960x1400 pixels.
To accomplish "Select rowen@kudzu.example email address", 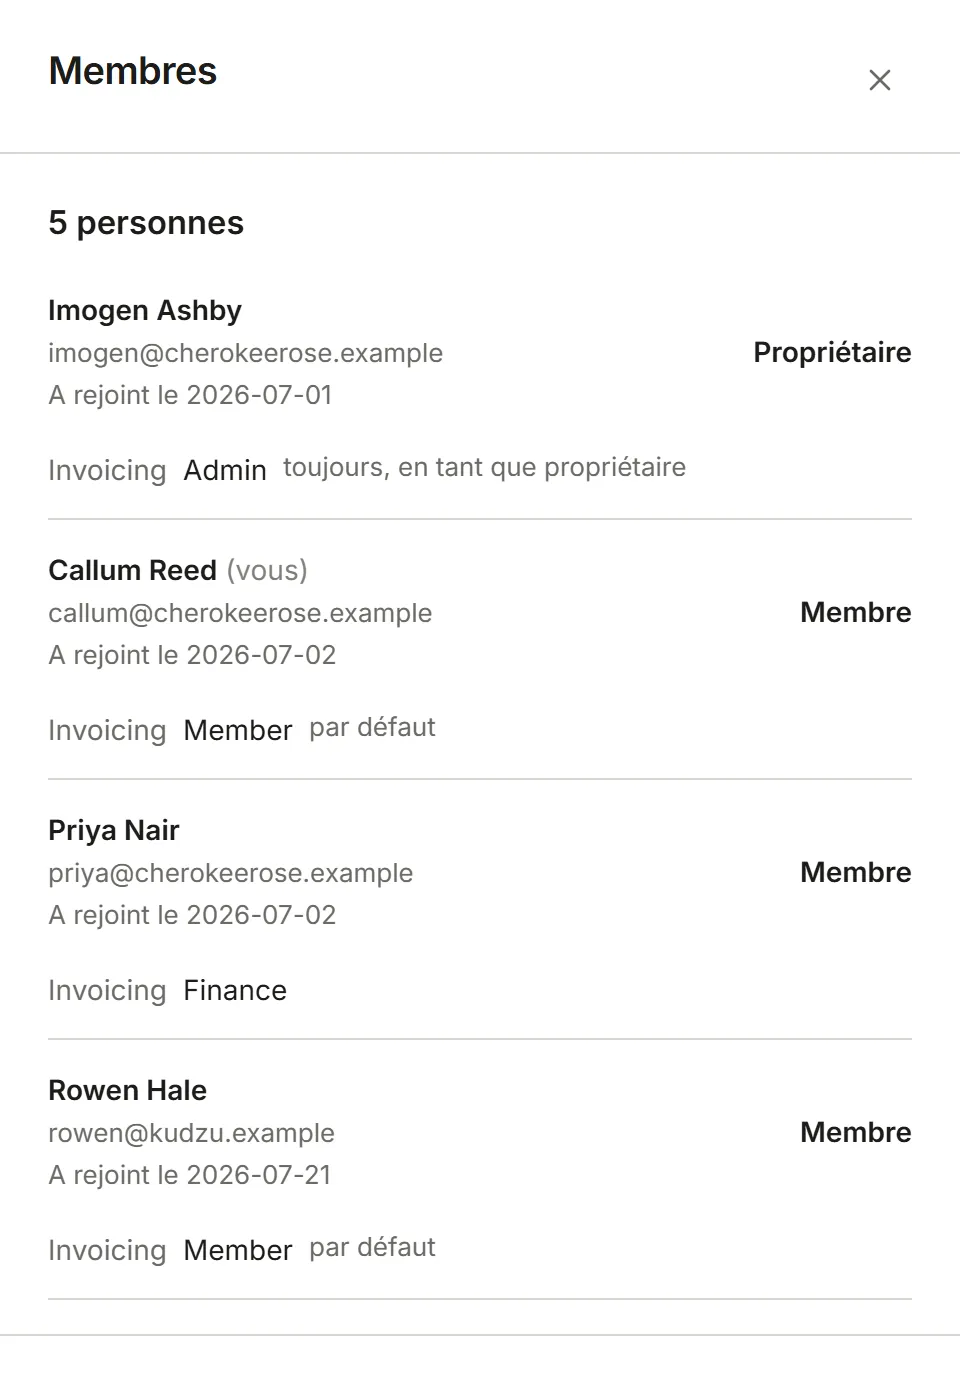I will (191, 1133).
